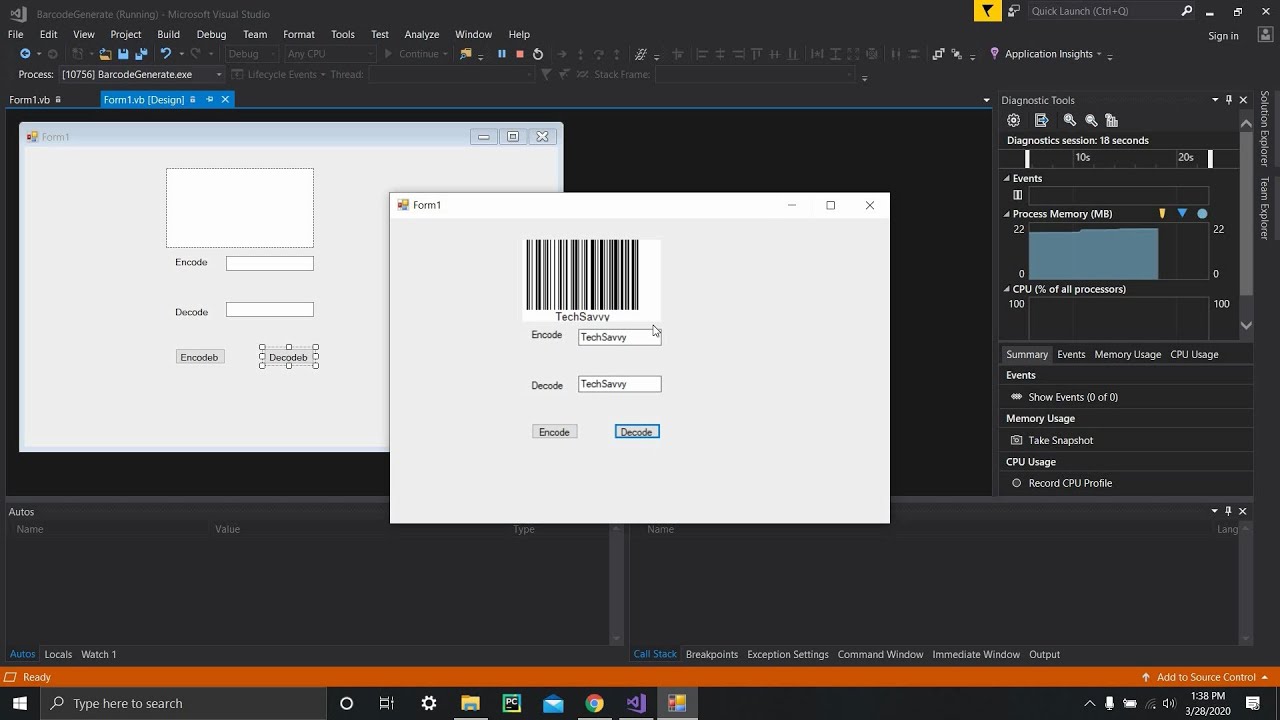Image resolution: width=1280 pixels, height=720 pixels.
Task: Open the Any CPU platform dropdown
Action: [330, 54]
